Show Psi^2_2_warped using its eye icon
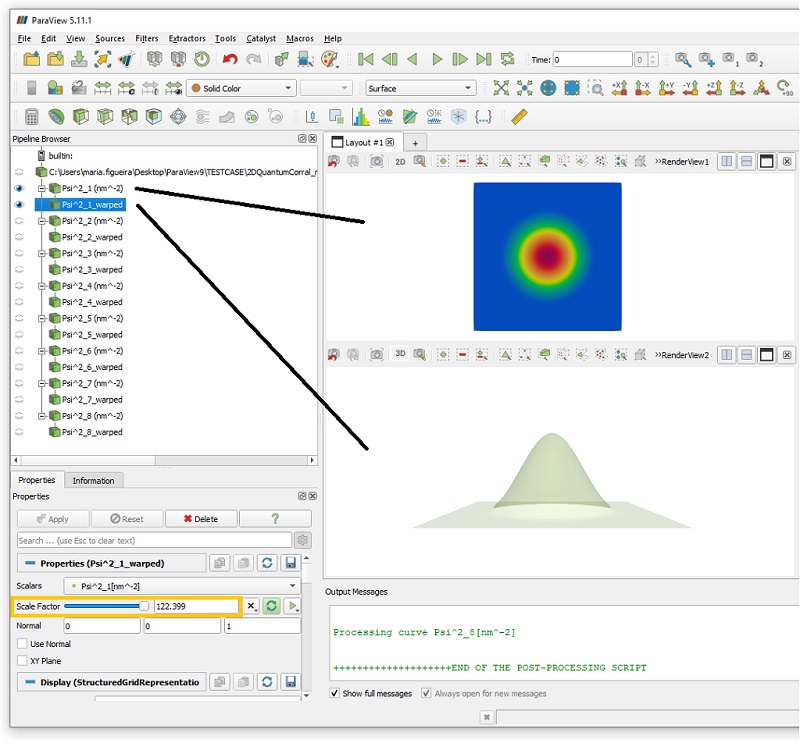Viewport: 800px width, 743px height. tap(19, 237)
